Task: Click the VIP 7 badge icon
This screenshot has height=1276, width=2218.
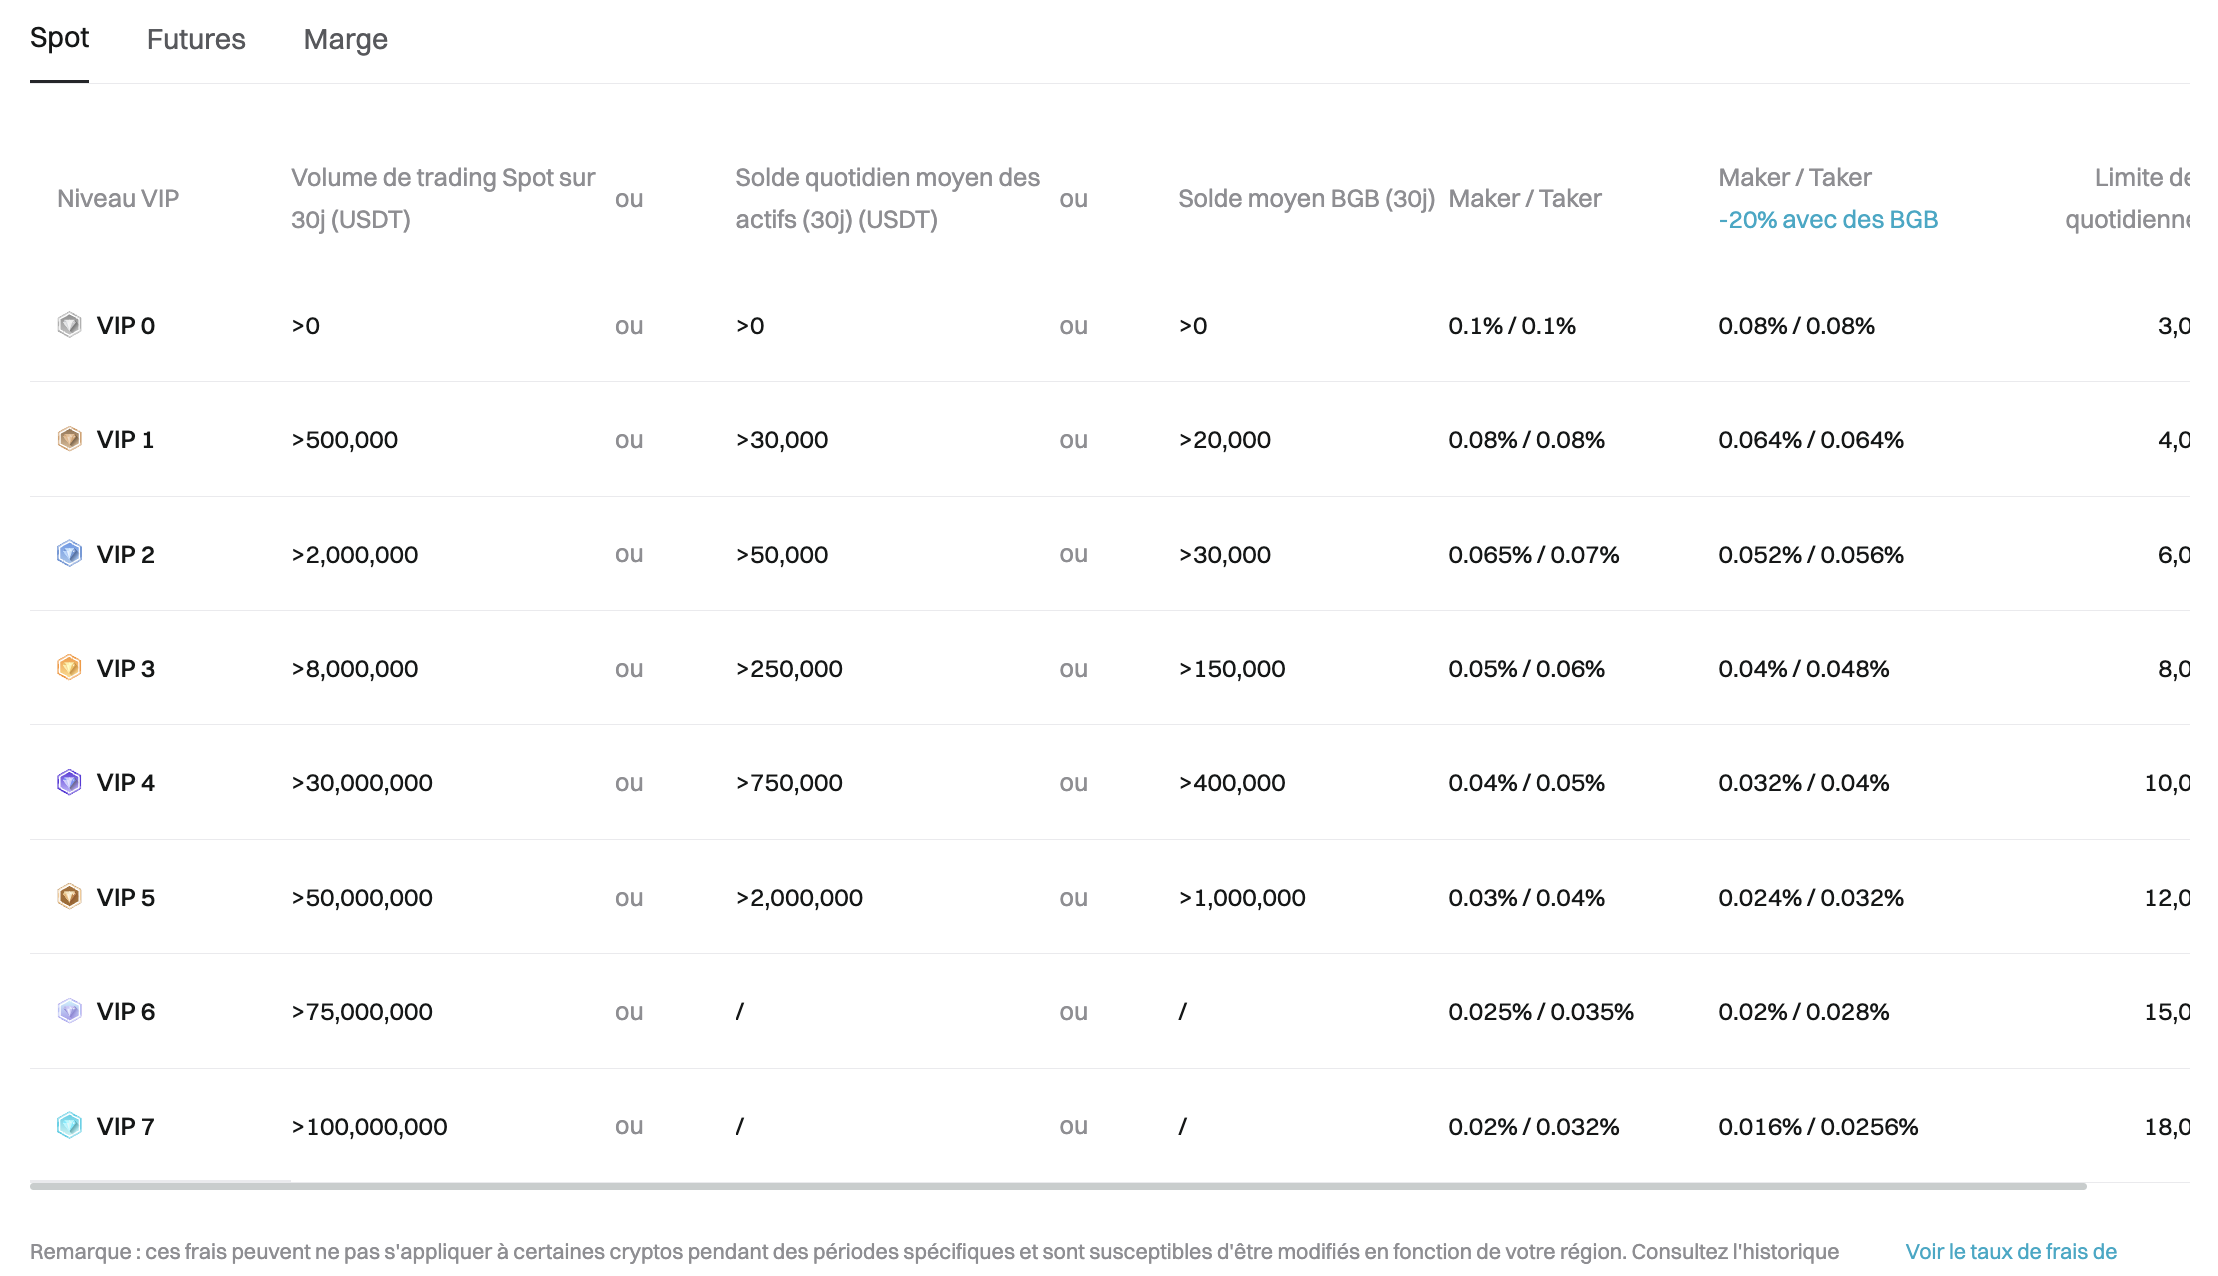Action: 69,1126
